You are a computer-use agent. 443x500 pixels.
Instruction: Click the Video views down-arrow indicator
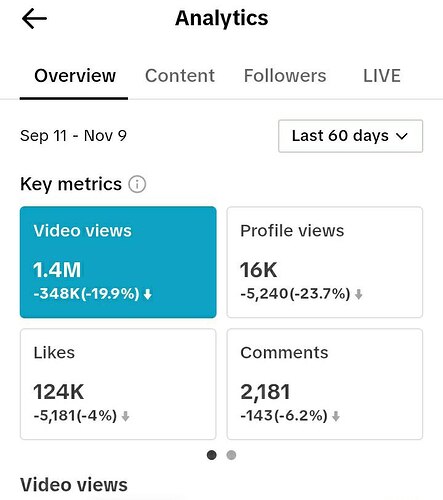pos(148,294)
